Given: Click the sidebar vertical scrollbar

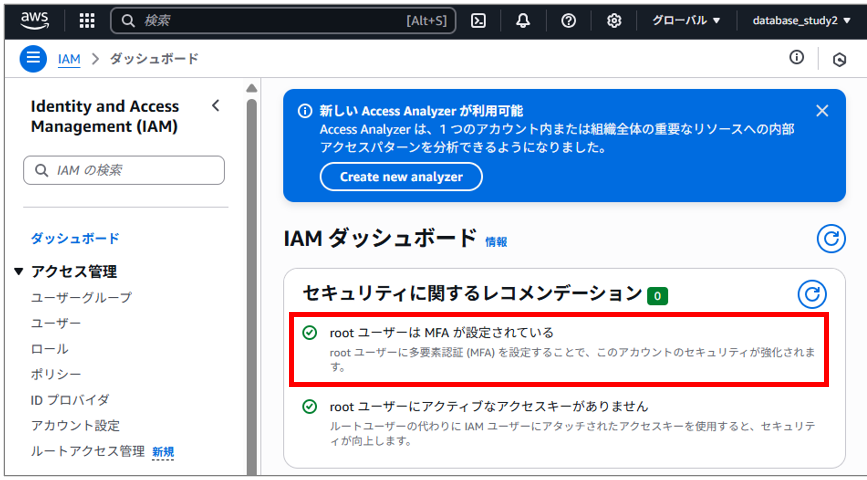Looking at the screenshot, I should point(252,286).
